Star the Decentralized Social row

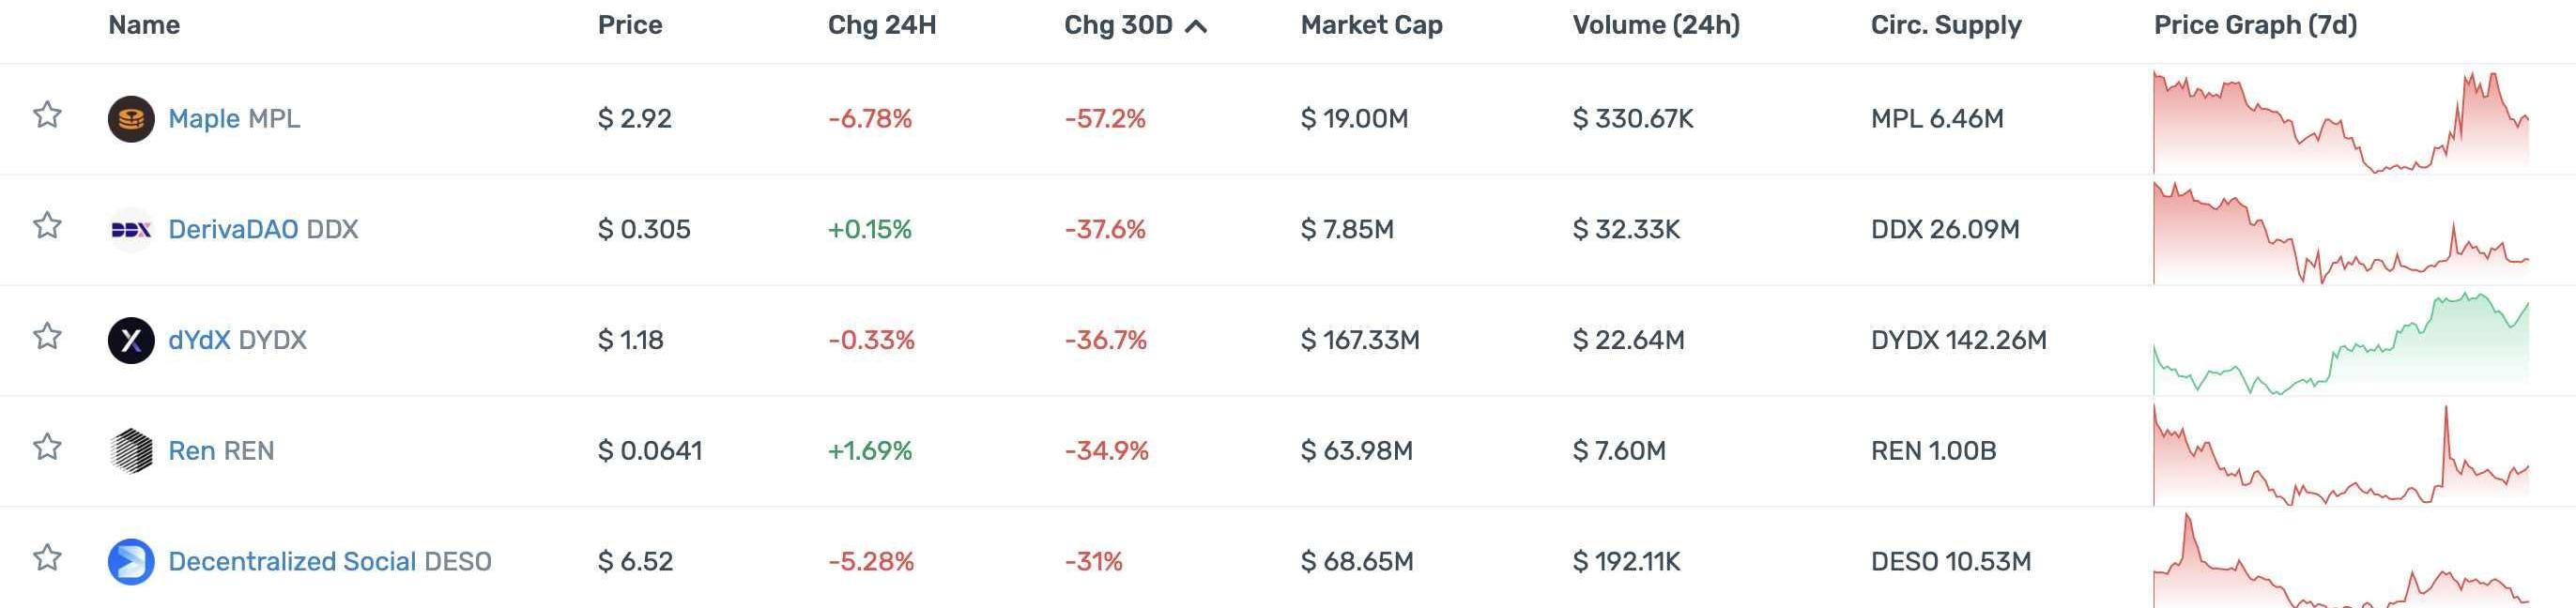point(47,558)
